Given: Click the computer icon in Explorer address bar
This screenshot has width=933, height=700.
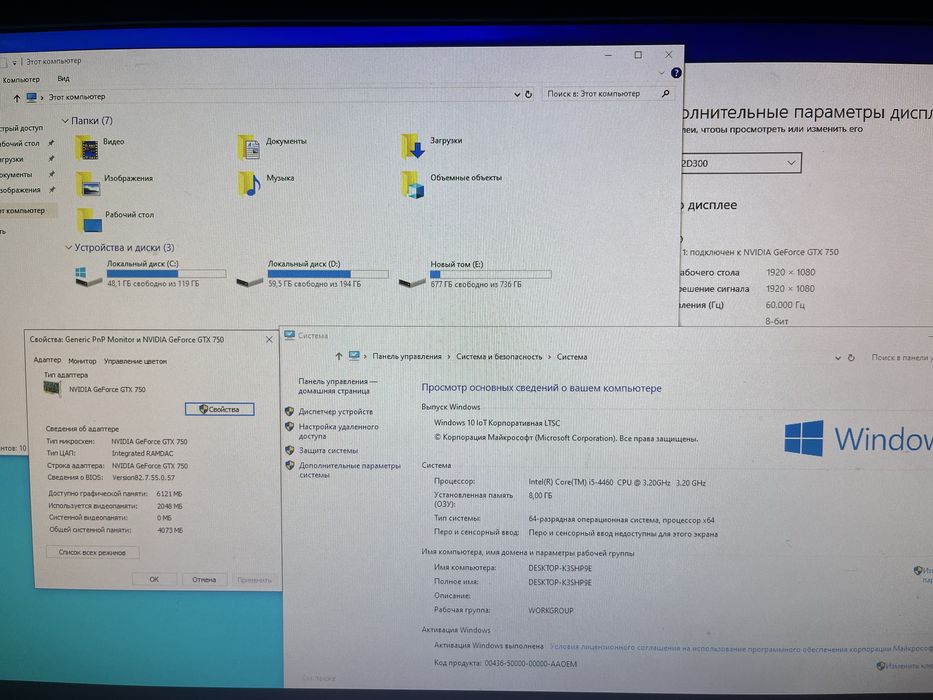Looking at the screenshot, I should 32,97.
